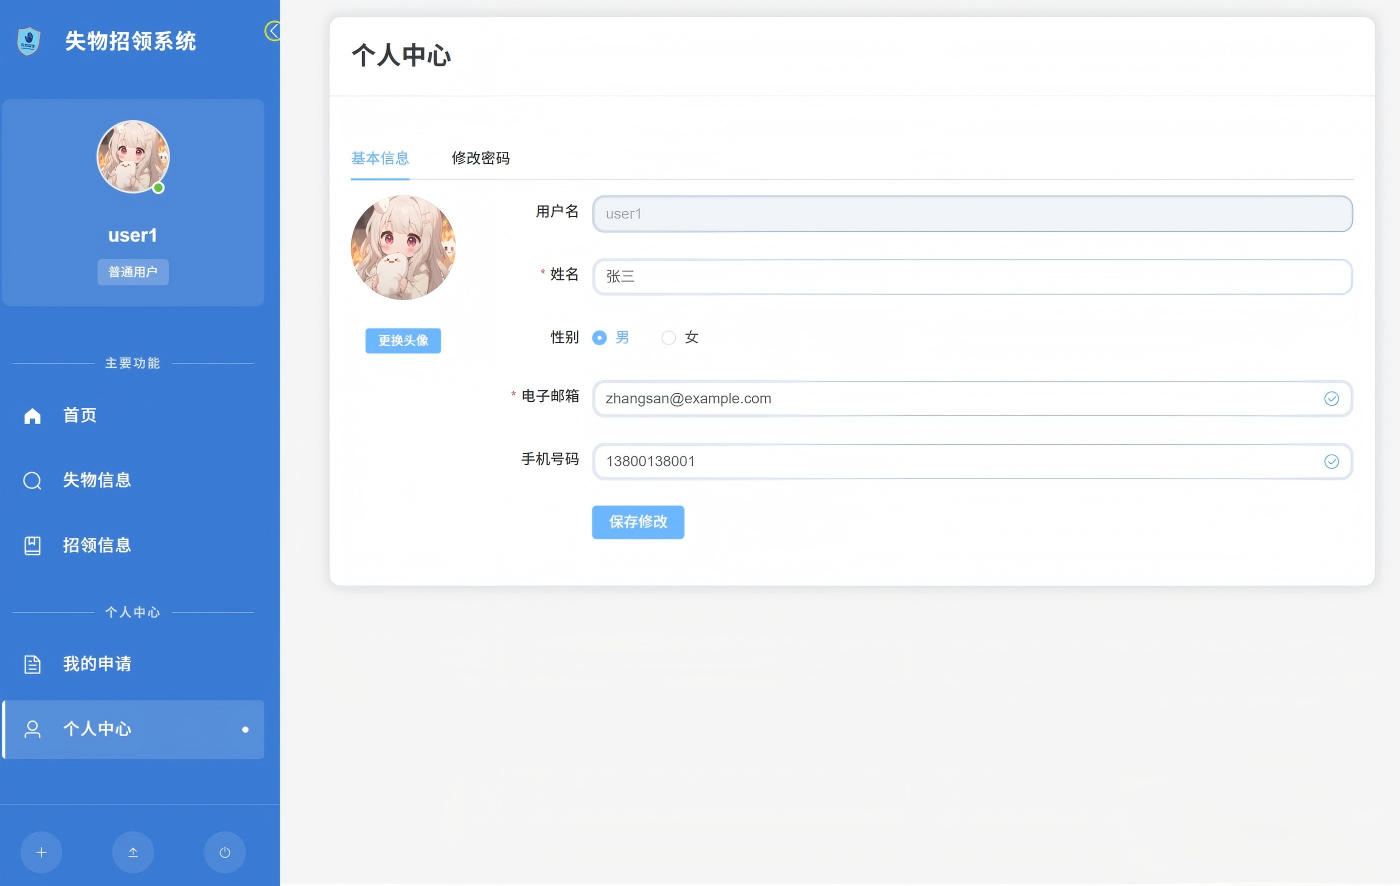Switch to the 基本信息 tab
Image resolution: width=1400 pixels, height=886 pixels.
click(x=380, y=158)
